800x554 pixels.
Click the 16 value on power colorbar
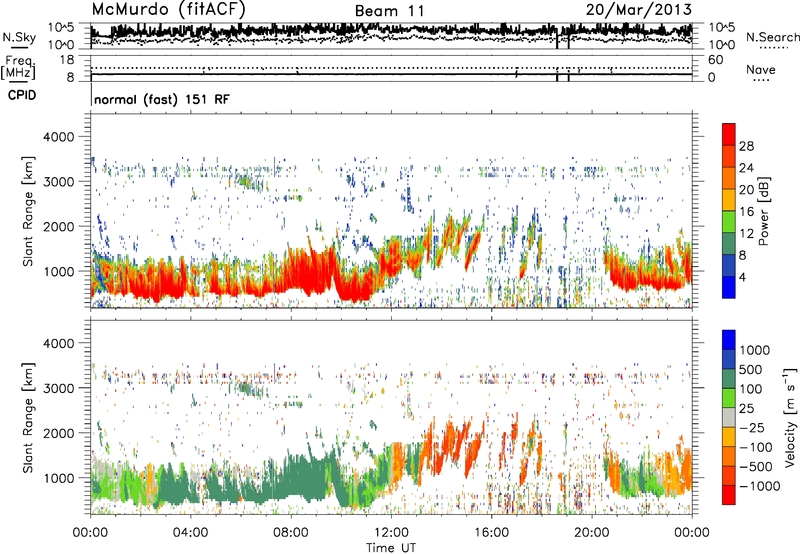746,212
